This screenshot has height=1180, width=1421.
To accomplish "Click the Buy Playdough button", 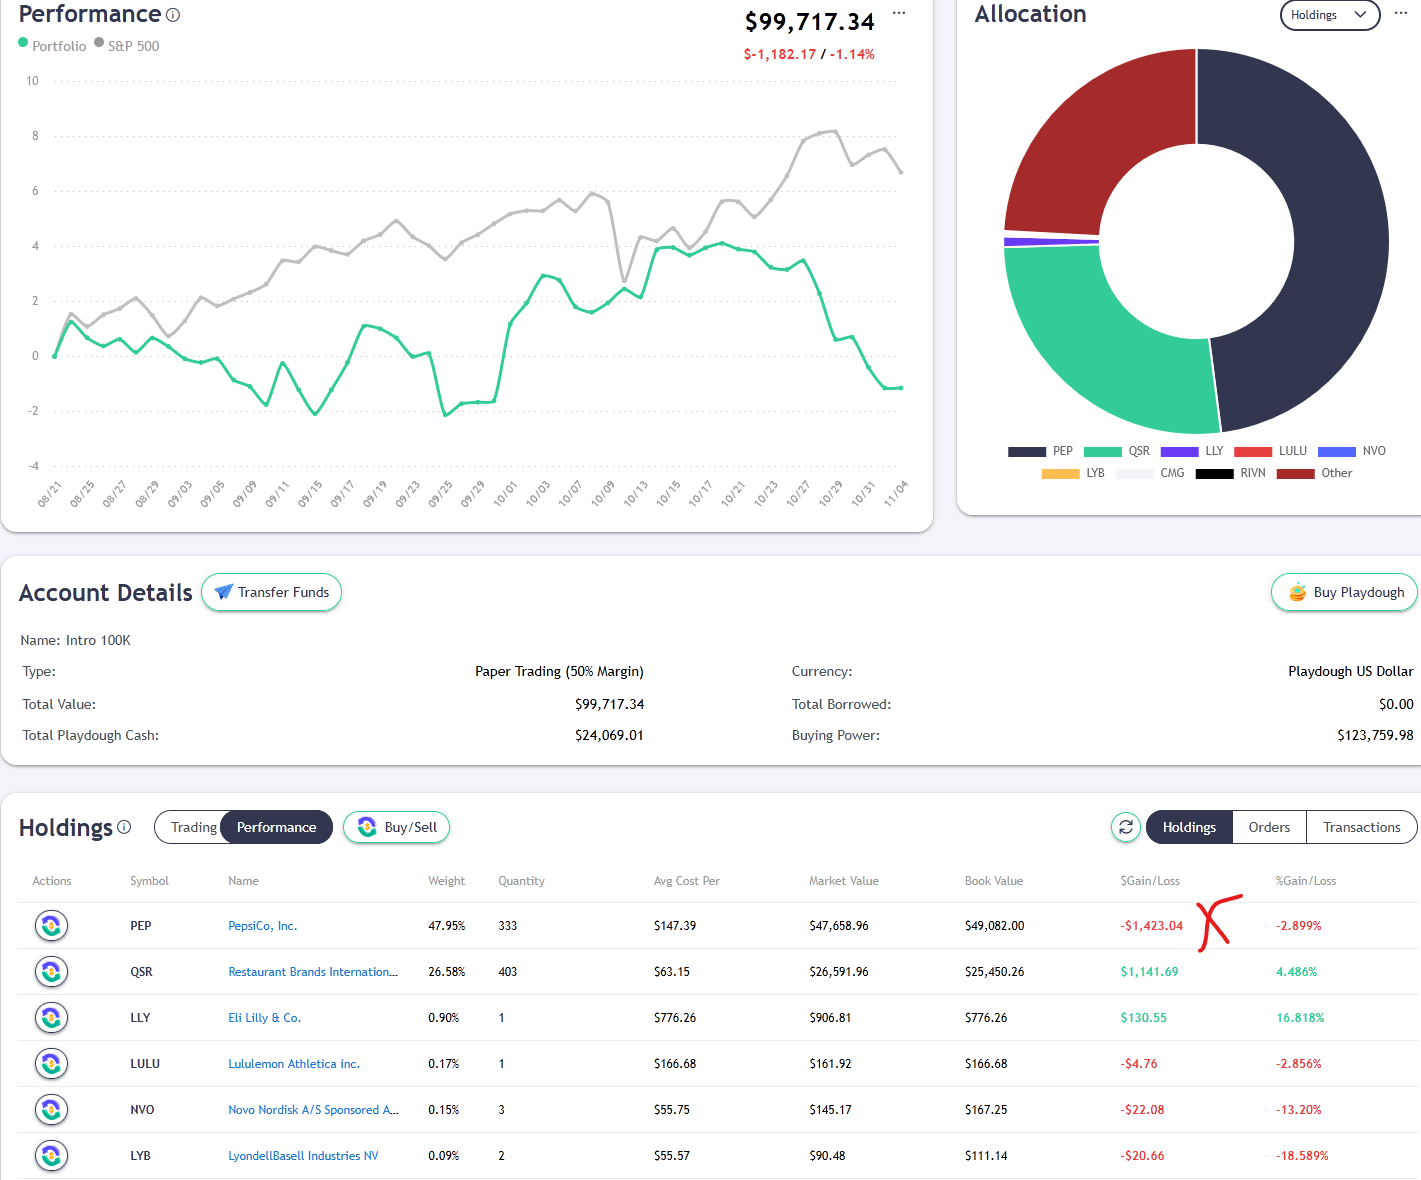I will [x=1345, y=592].
